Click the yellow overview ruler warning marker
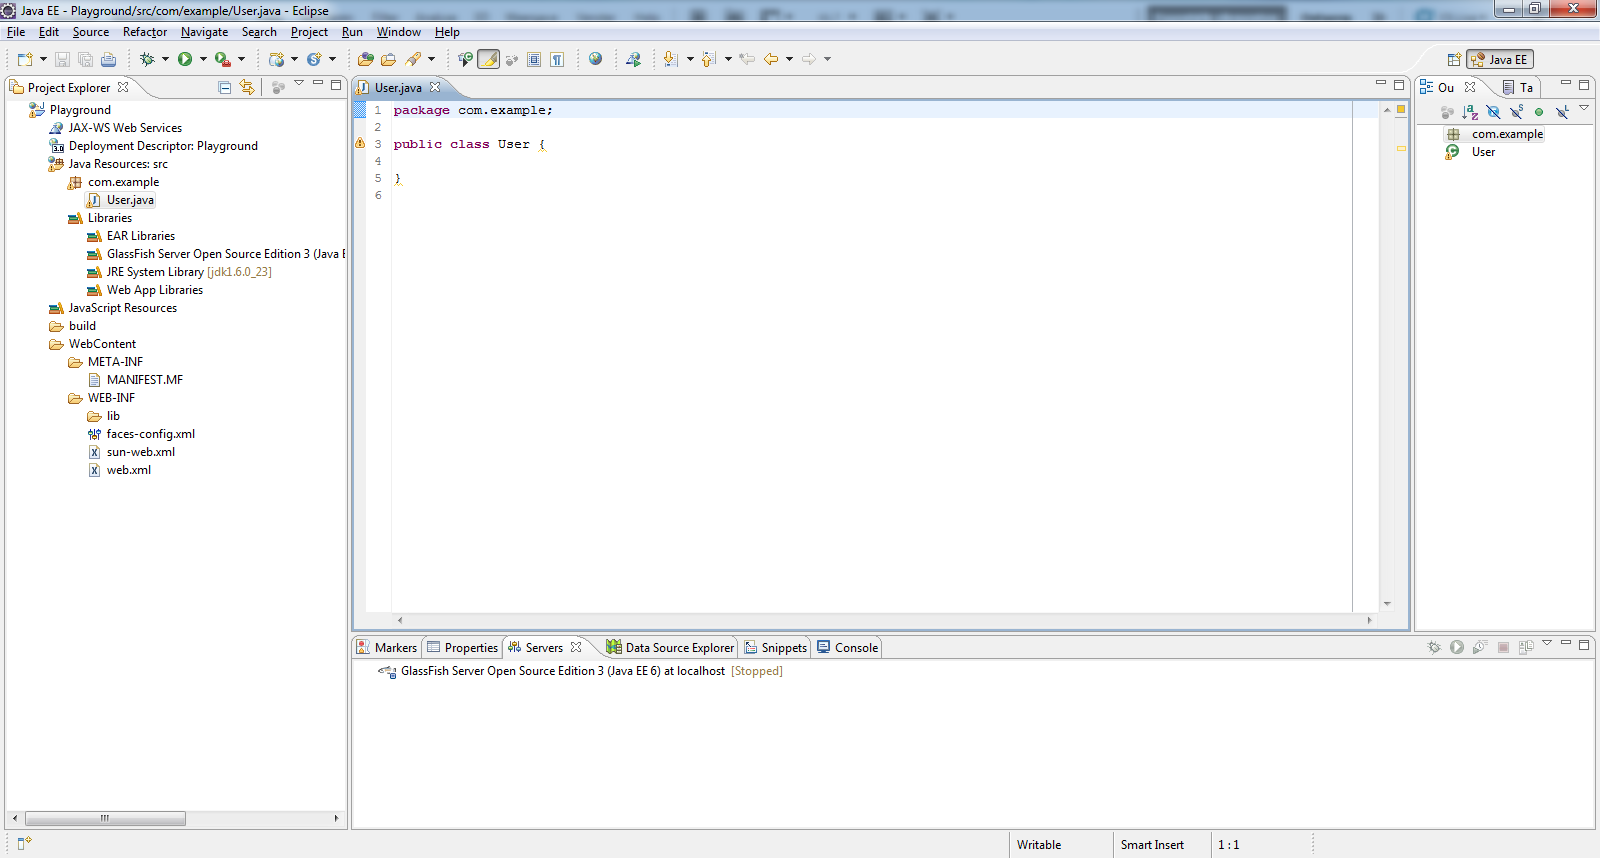This screenshot has width=1600, height=858. click(x=1401, y=148)
